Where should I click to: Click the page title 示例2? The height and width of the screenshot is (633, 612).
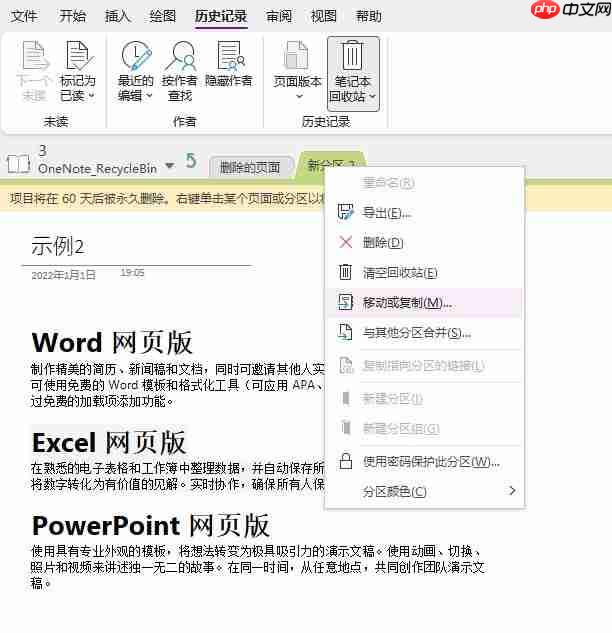(x=58, y=246)
